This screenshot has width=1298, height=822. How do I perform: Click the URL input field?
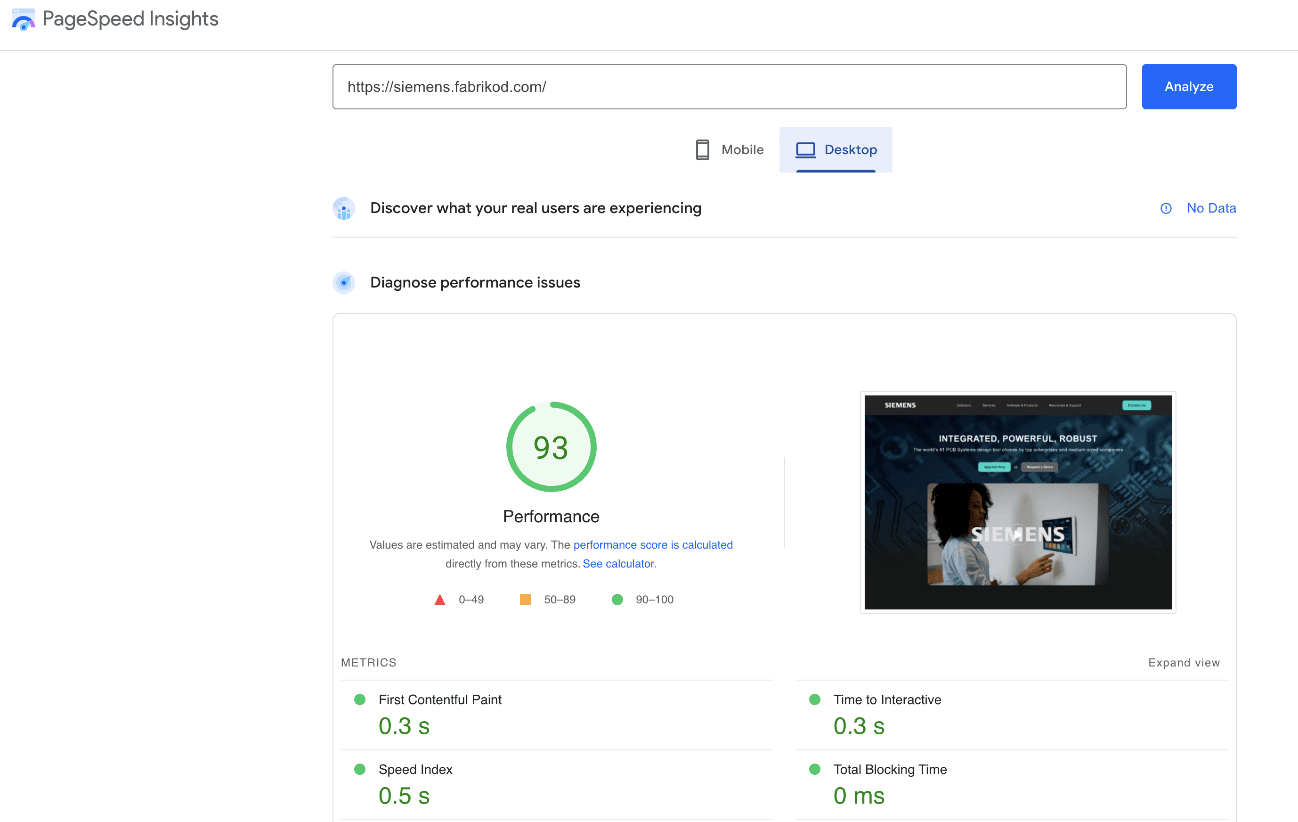(729, 87)
